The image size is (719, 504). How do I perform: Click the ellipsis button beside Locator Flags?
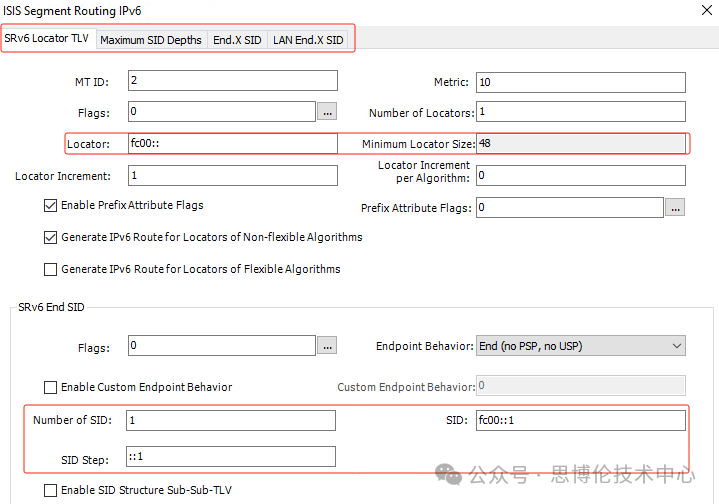(327, 112)
